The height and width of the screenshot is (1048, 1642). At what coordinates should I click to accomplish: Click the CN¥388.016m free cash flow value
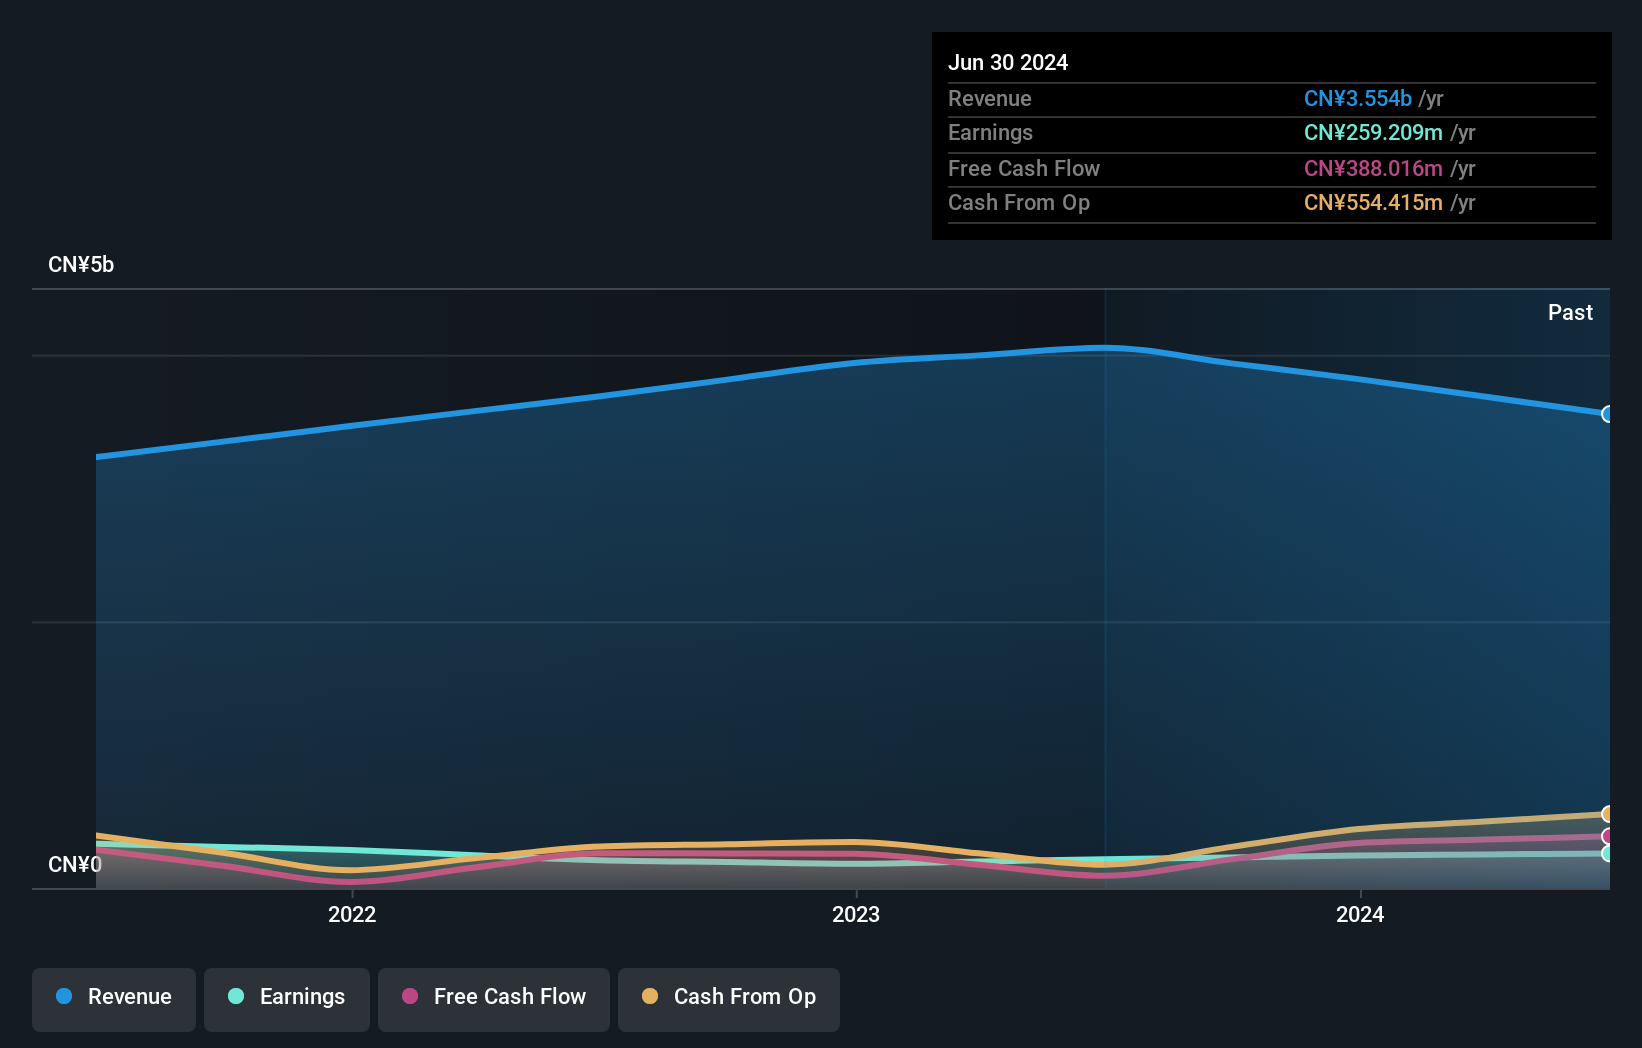tap(1373, 168)
